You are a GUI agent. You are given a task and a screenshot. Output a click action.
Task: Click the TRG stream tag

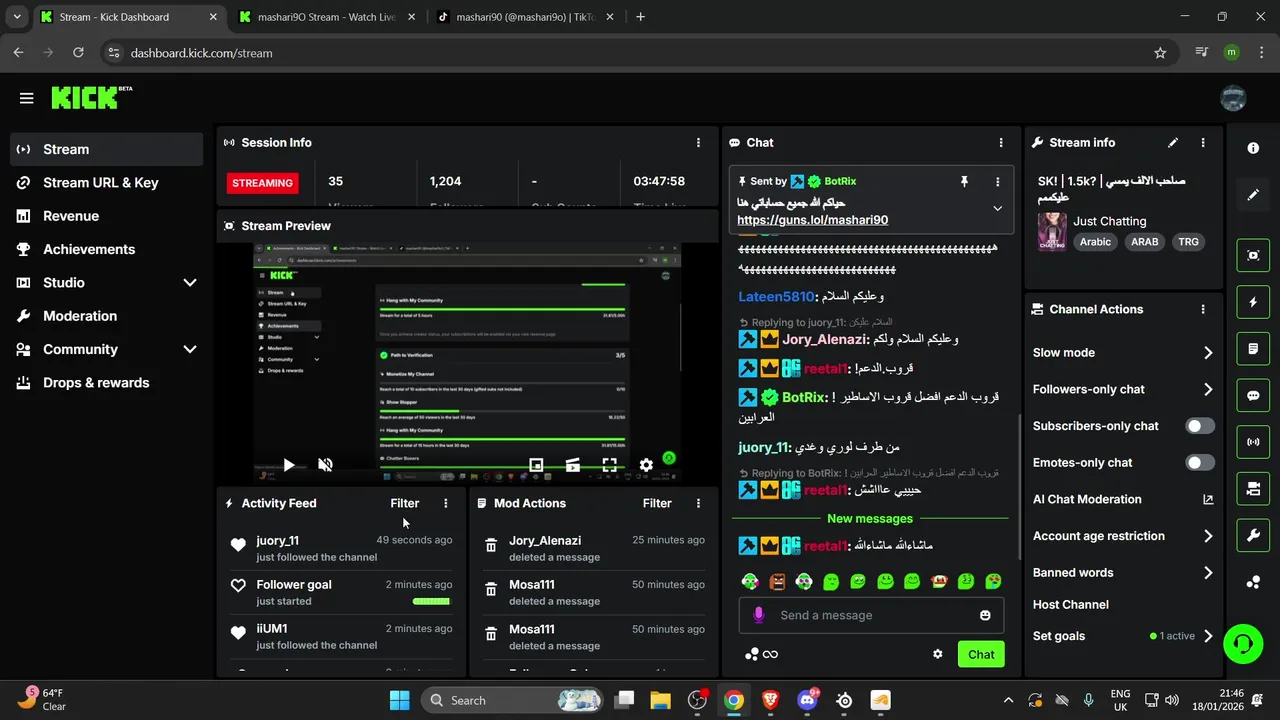point(1188,242)
